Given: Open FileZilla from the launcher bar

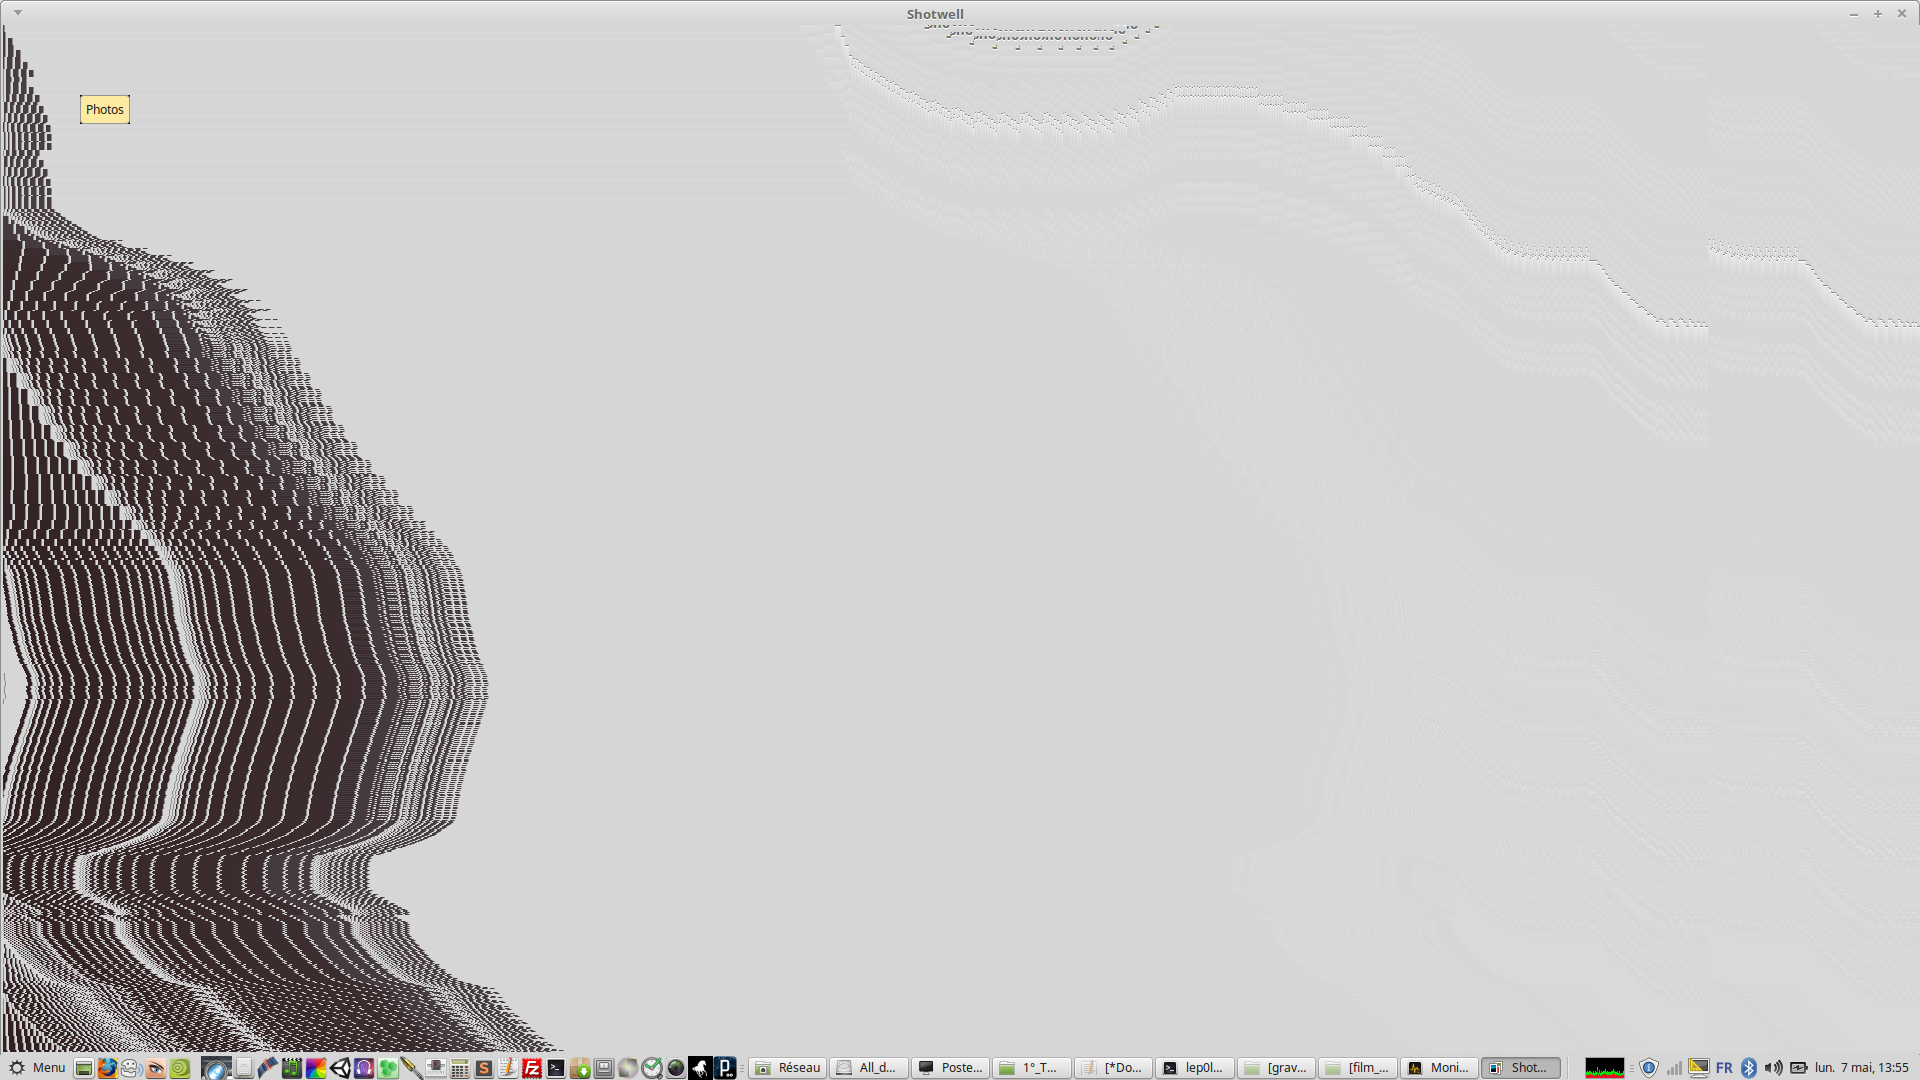Looking at the screenshot, I should point(532,1068).
